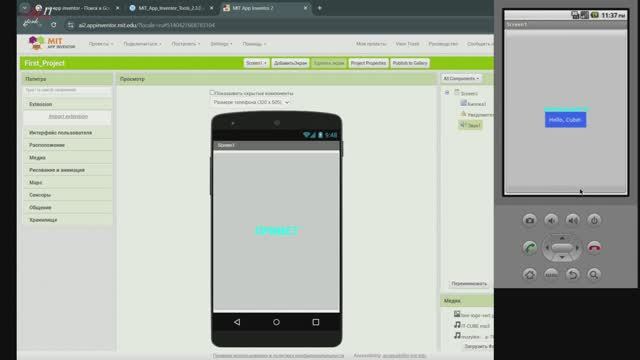640x360 pixels.
Task: Expand the Медиа palette section
Action: (68, 158)
